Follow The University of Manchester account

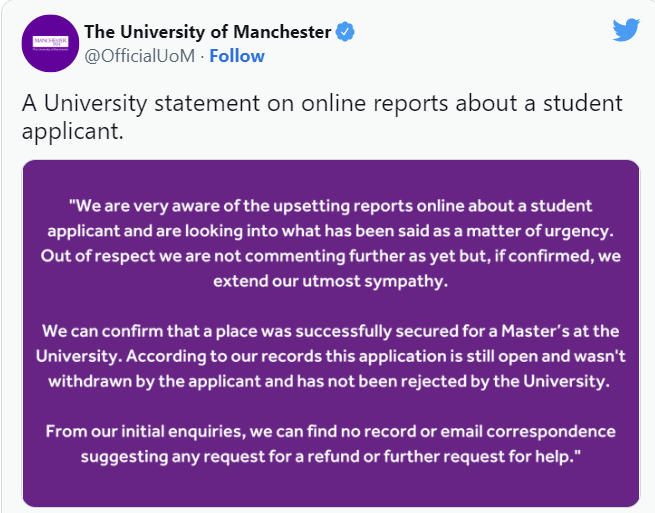237,56
